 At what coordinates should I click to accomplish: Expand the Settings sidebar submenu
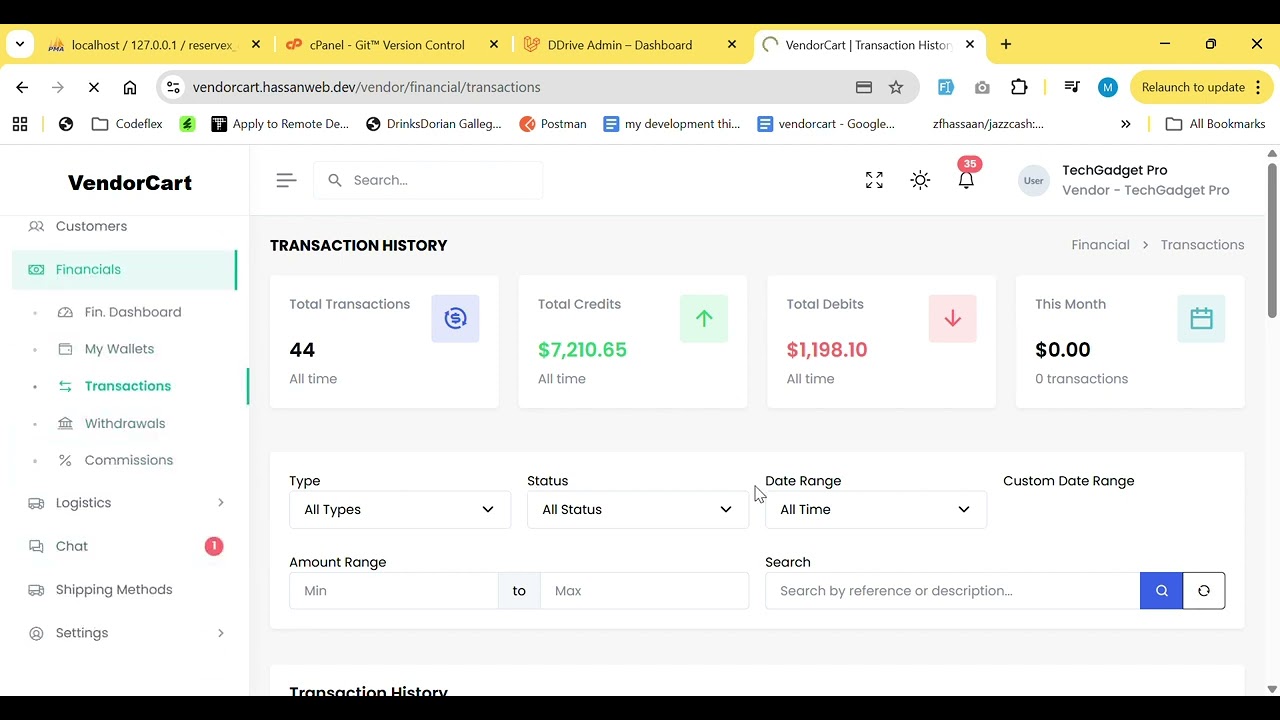click(x=221, y=633)
